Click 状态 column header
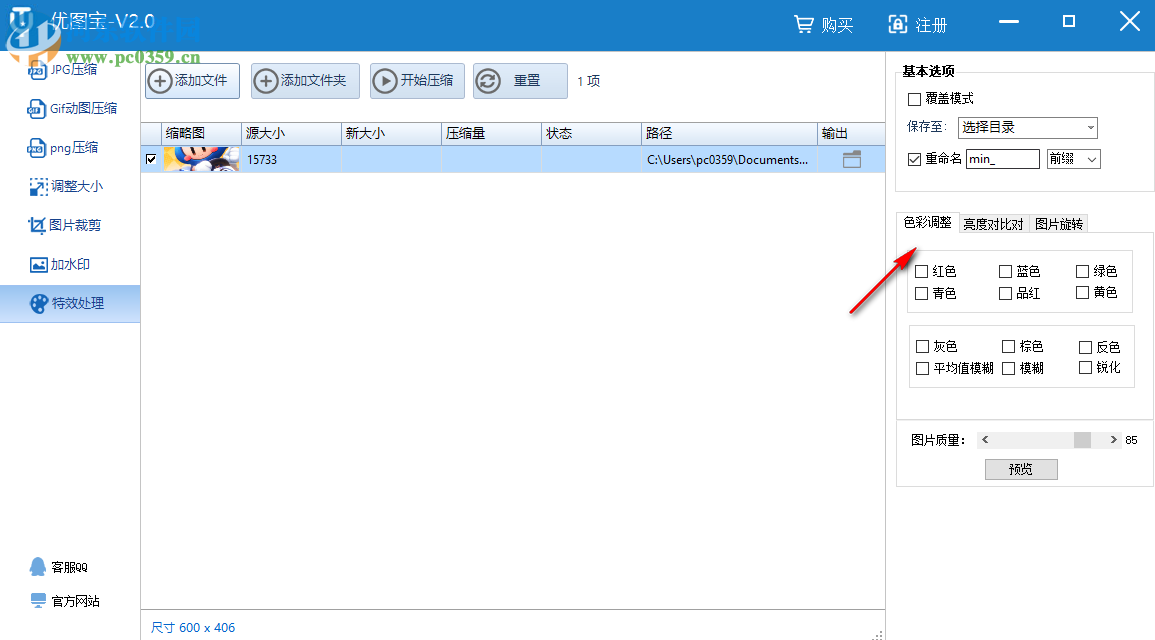The image size is (1155, 640). [591, 133]
